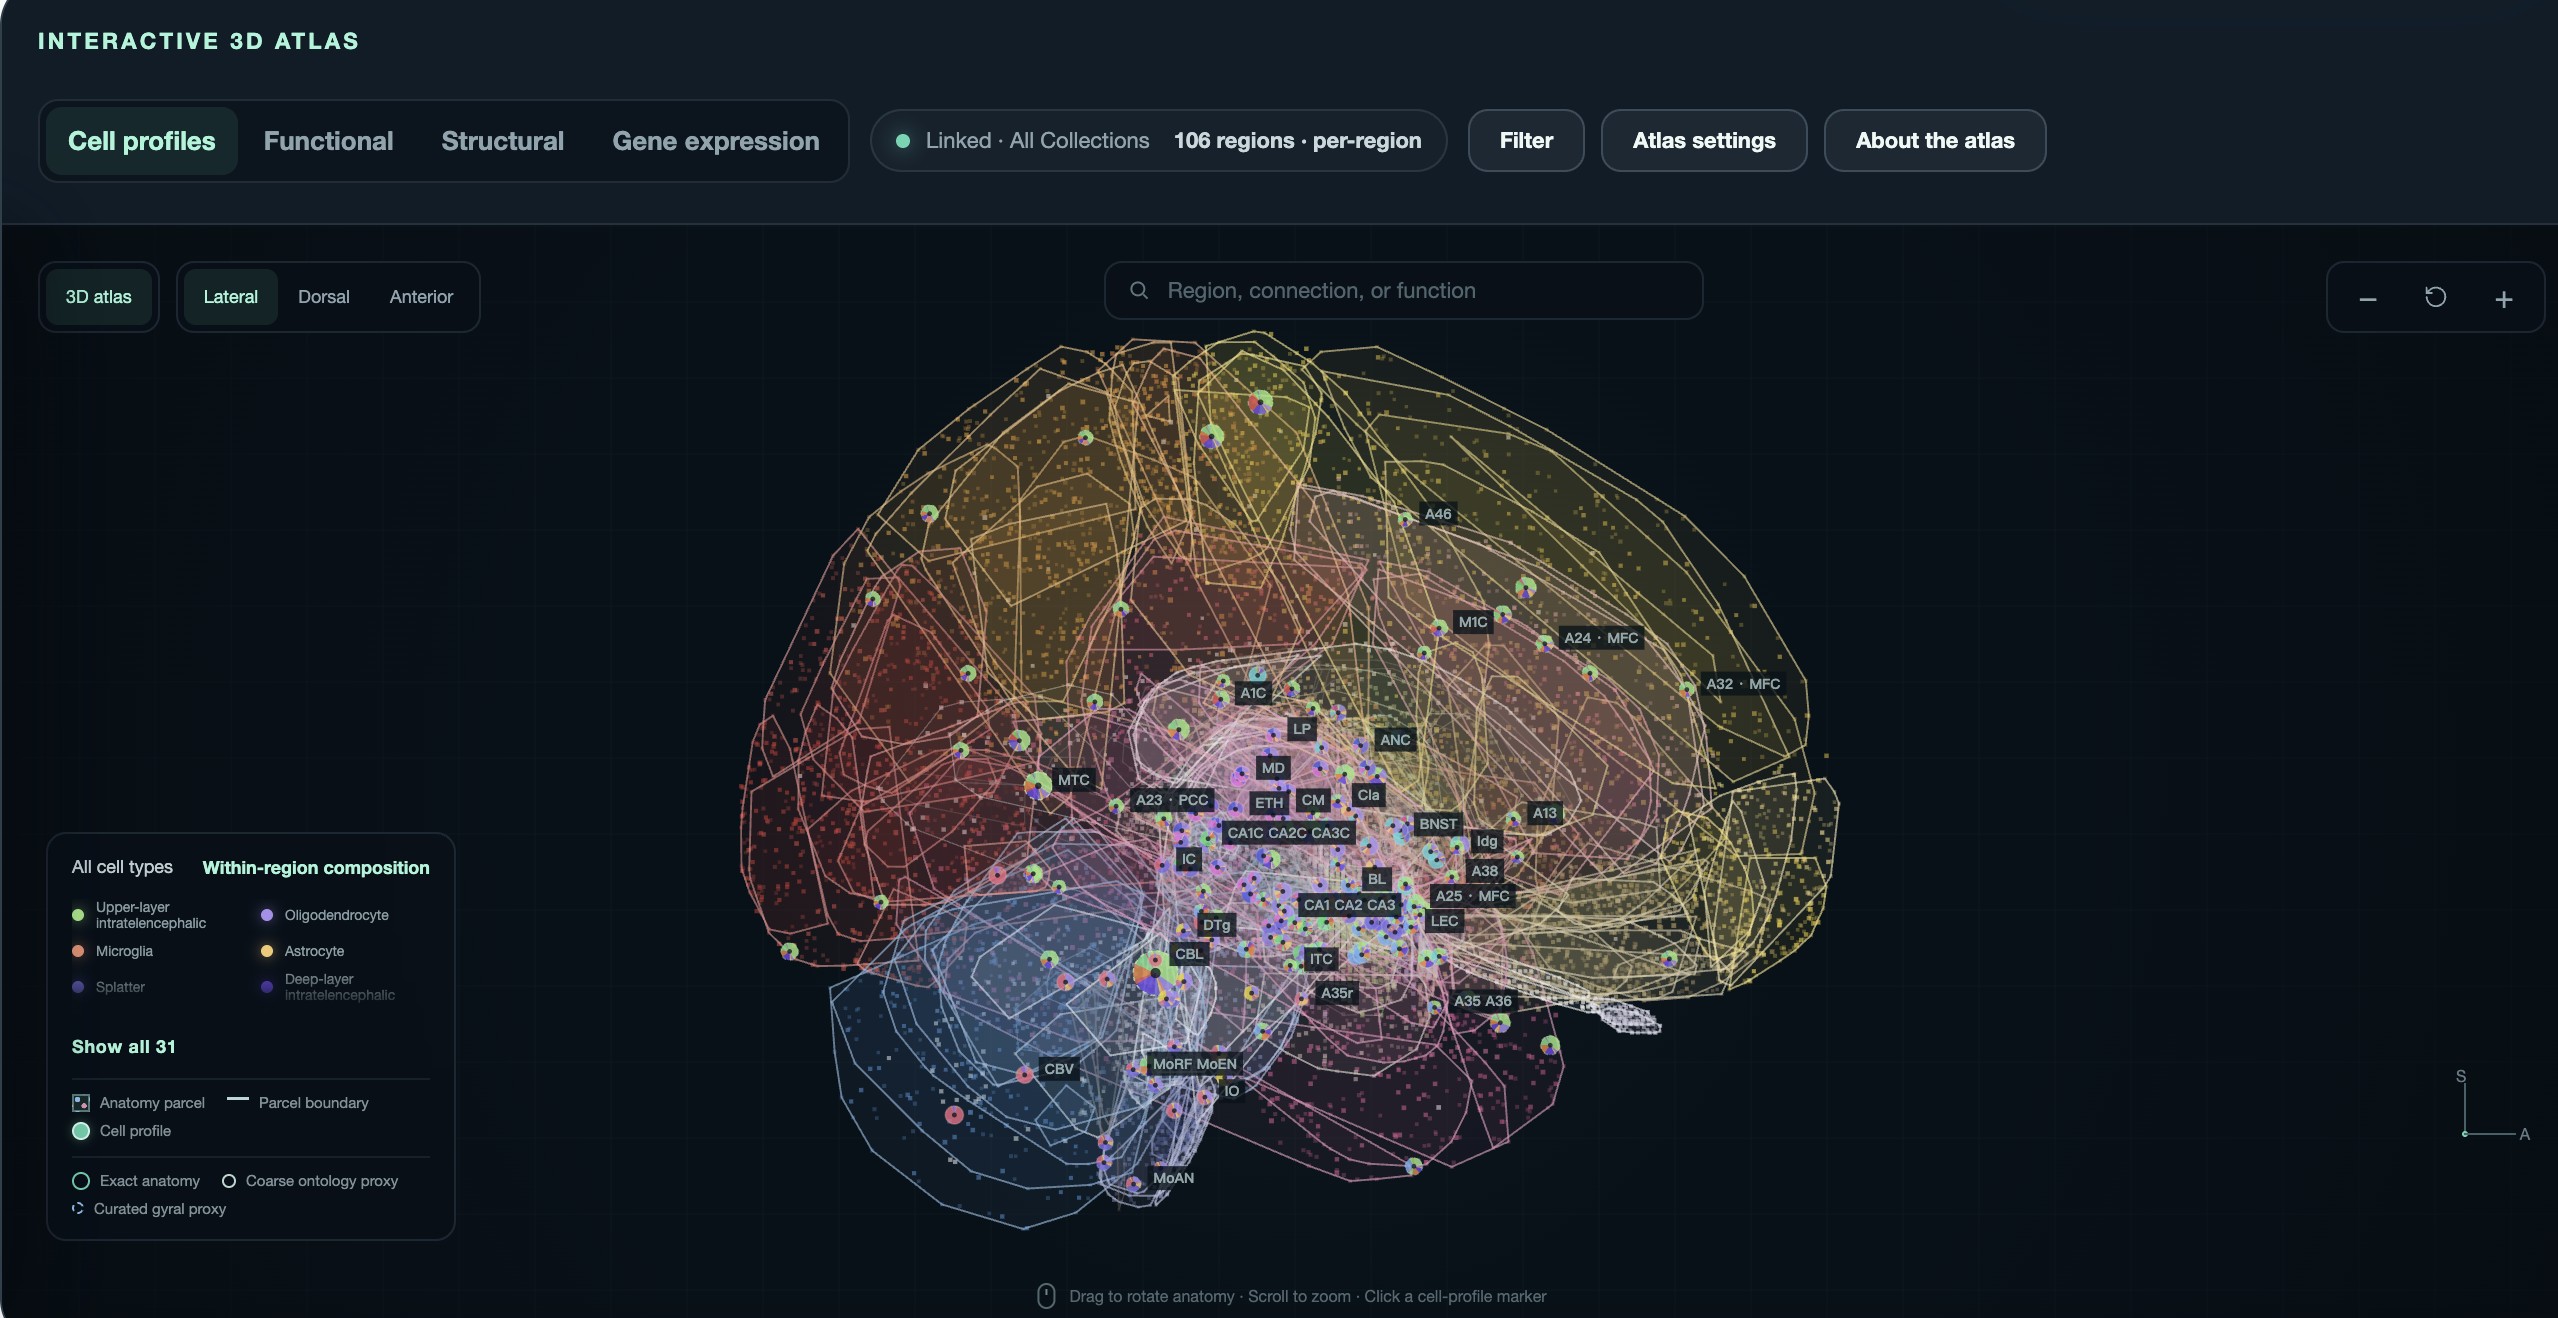This screenshot has width=2558, height=1318.
Task: Switch to the Gene expression tab
Action: 716,141
